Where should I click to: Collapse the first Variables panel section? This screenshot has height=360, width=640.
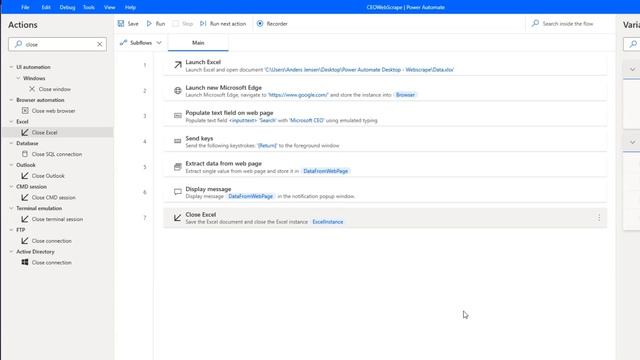click(632, 69)
